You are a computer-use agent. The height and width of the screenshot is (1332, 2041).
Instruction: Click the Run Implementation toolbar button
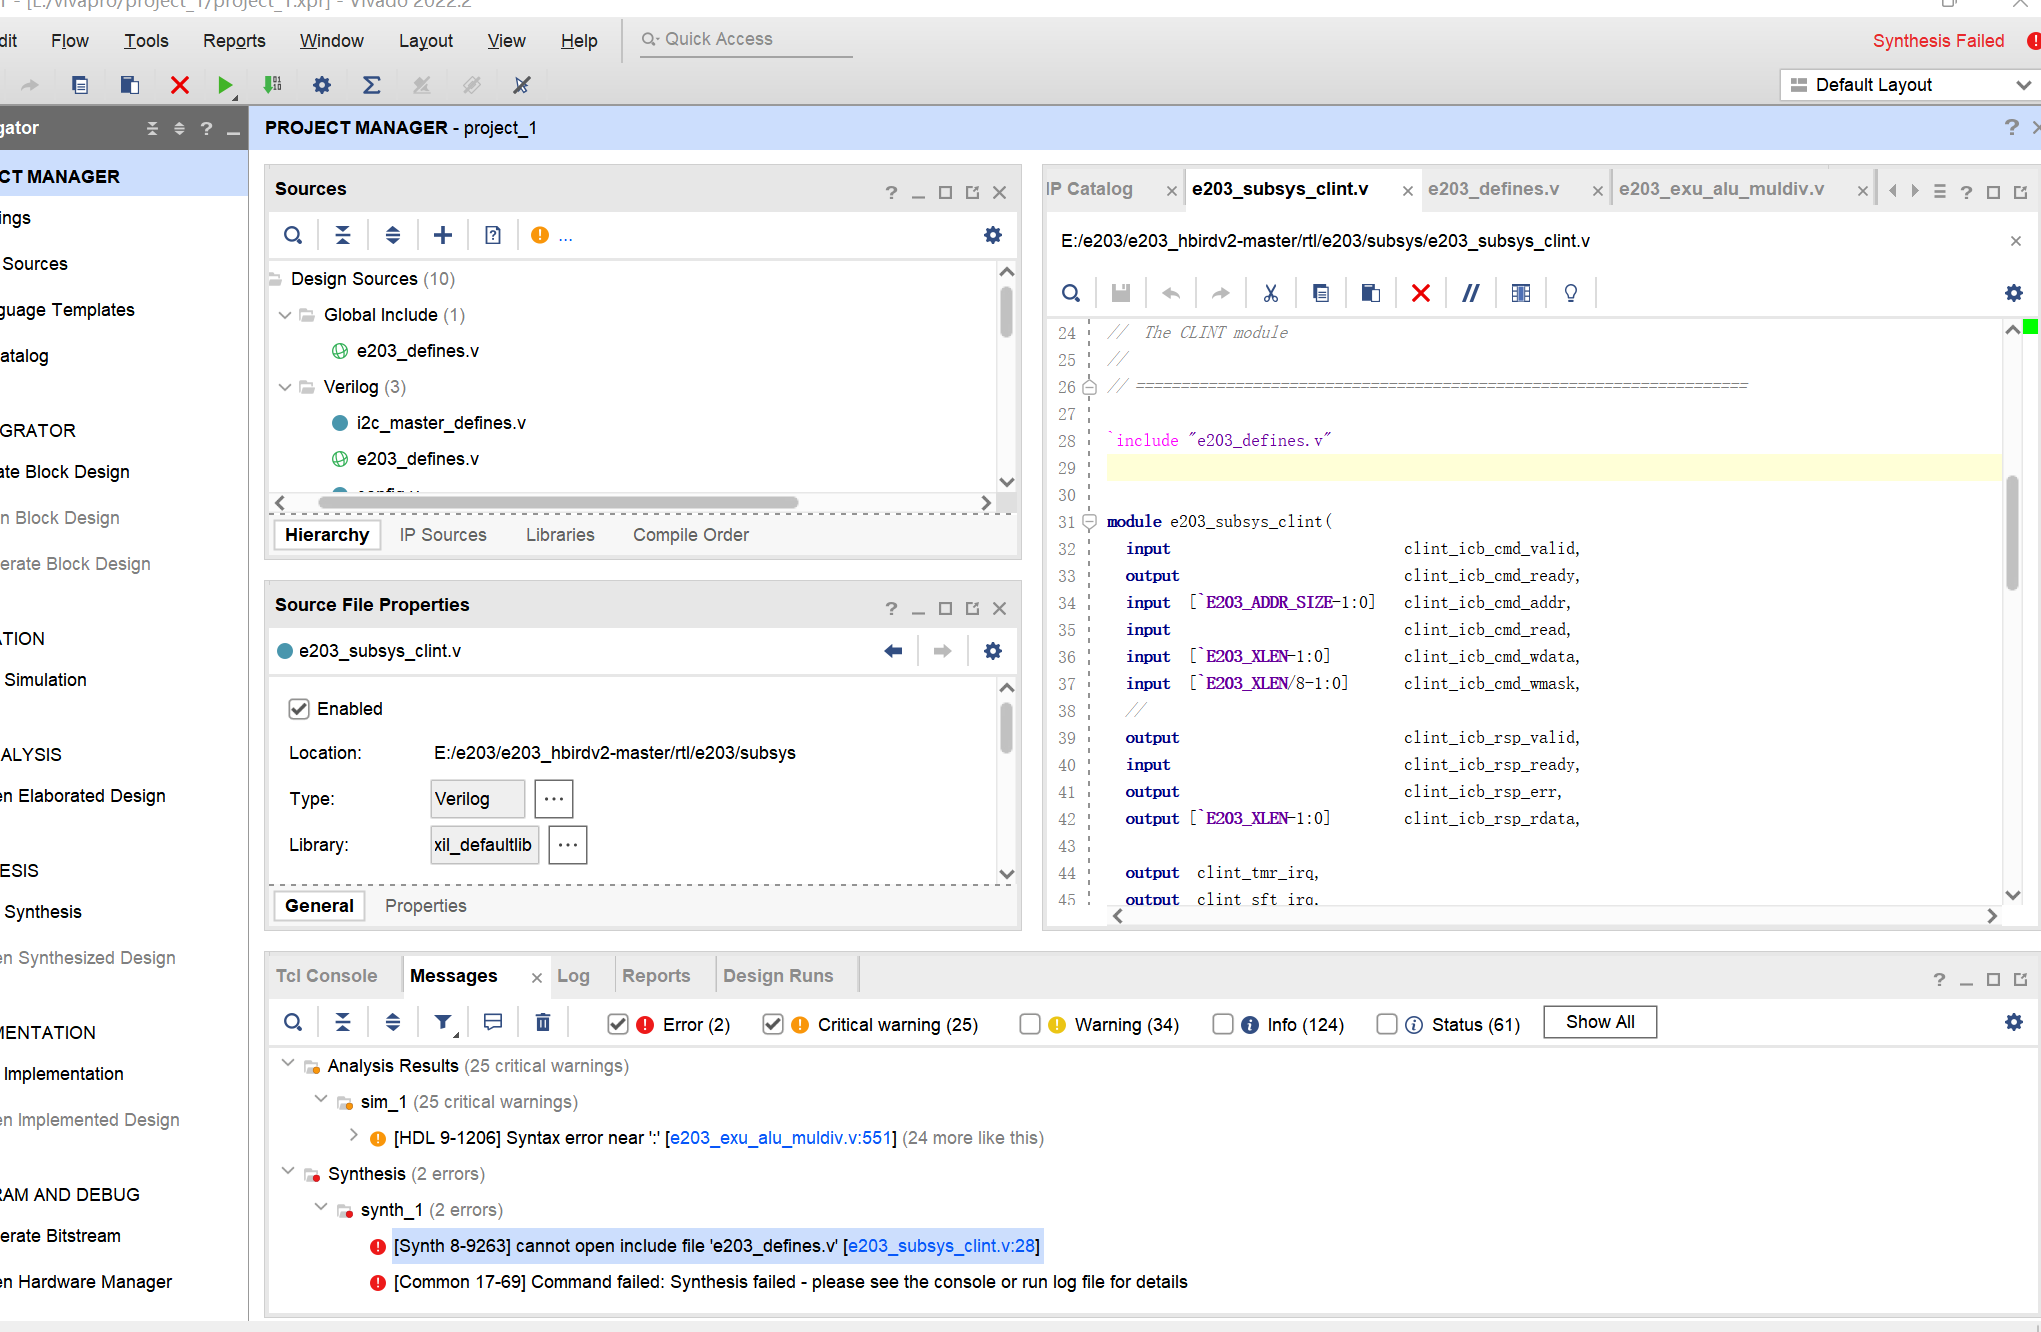tap(272, 83)
